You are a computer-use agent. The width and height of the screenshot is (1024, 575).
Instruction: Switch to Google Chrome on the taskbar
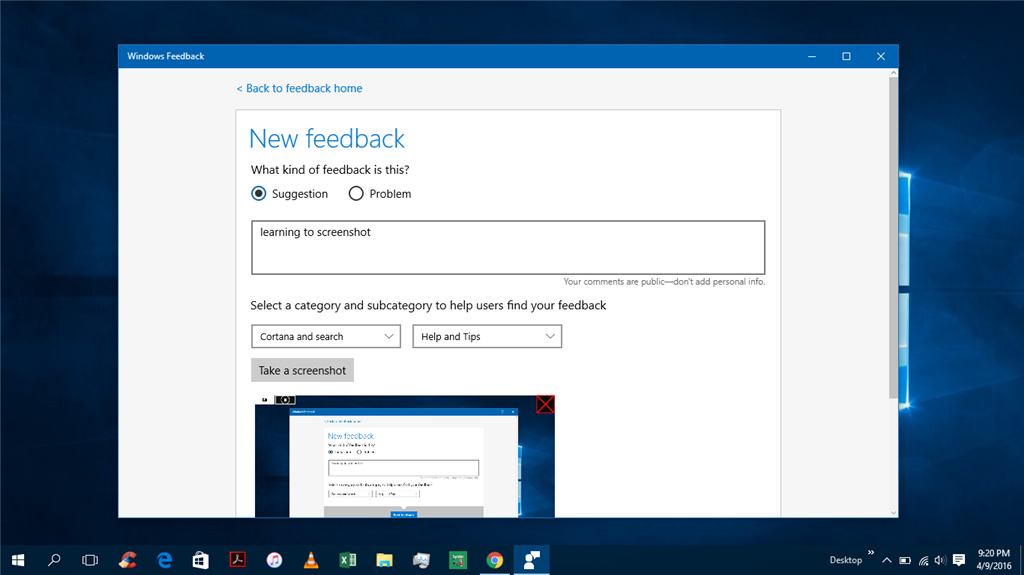(x=494, y=560)
